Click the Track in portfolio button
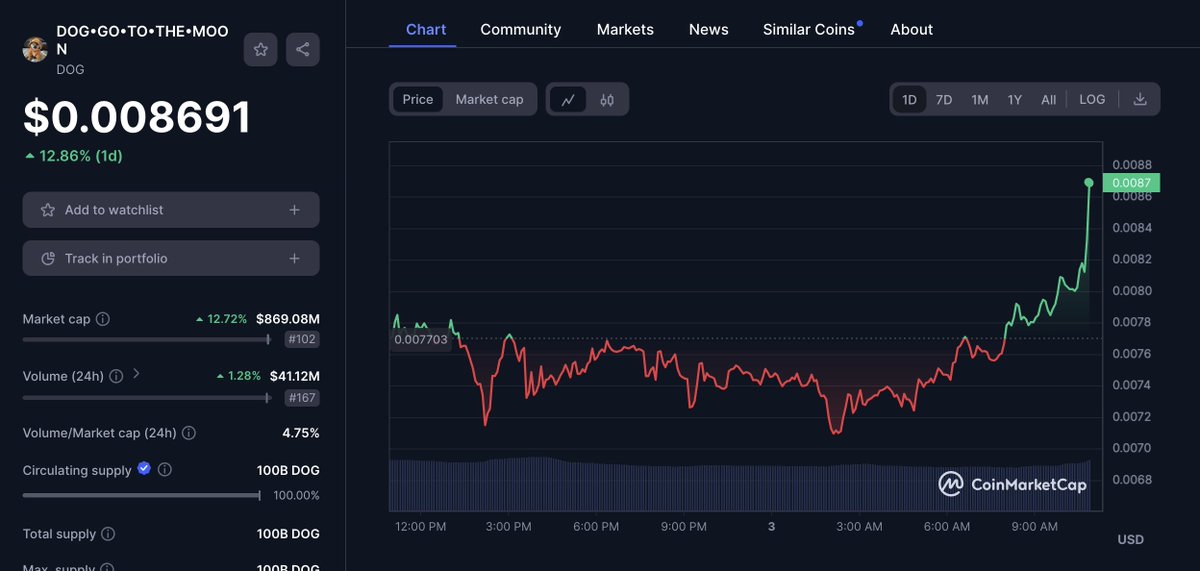Screen dimensions: 1200x571 171,258
